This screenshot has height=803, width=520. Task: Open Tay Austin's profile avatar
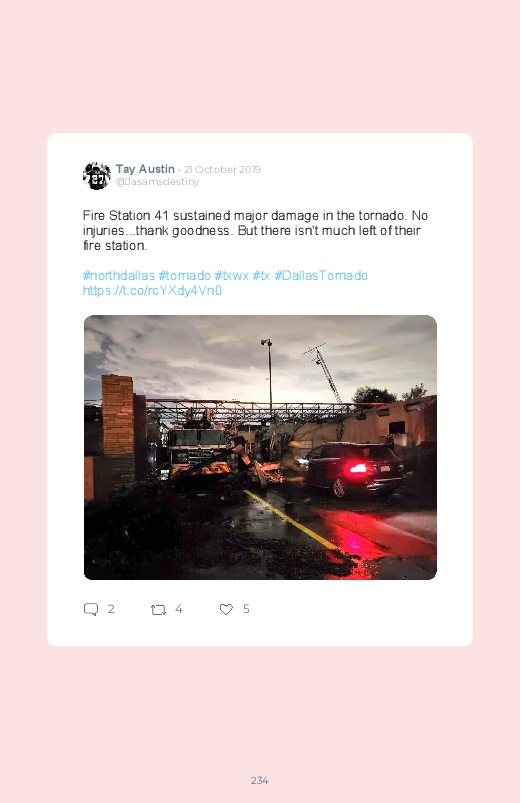click(x=97, y=176)
